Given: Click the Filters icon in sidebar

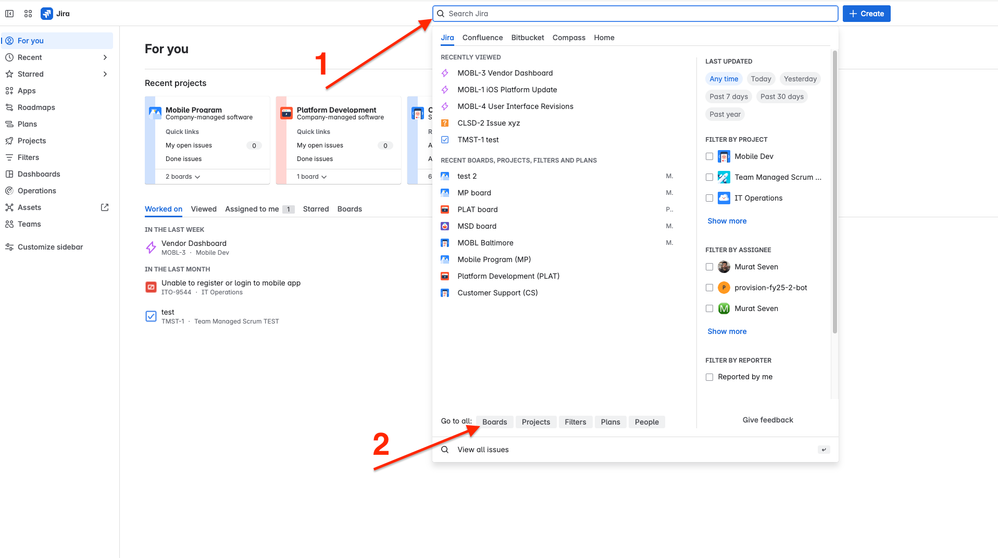Looking at the screenshot, I should 10,157.
